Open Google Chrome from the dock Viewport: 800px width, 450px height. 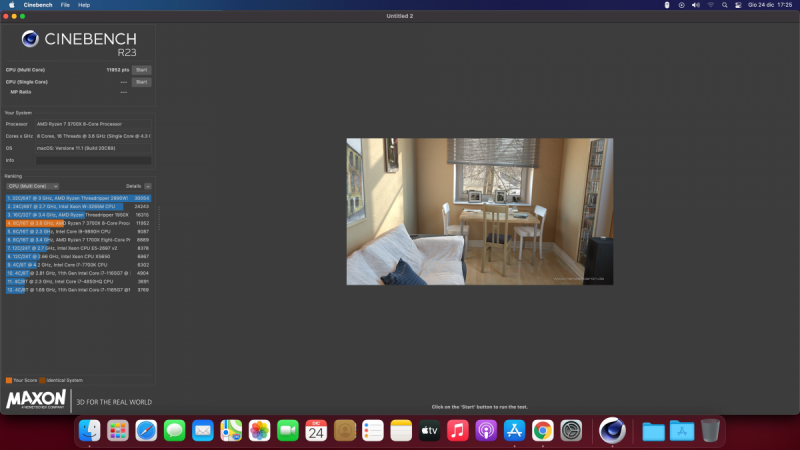542,431
